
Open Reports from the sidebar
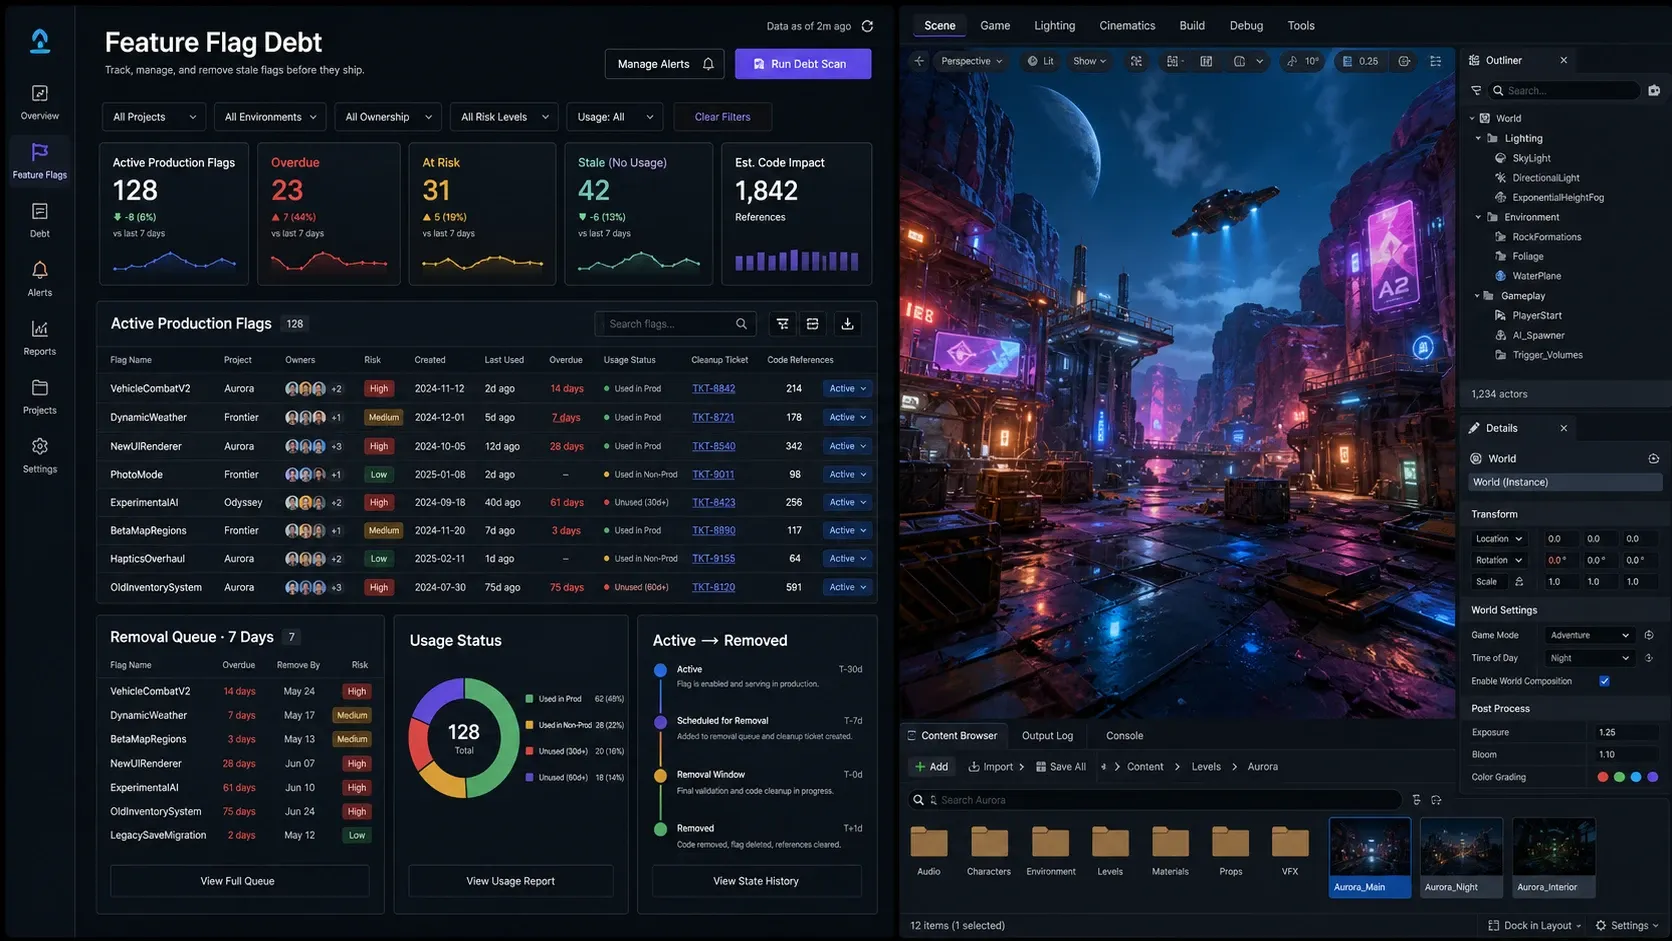point(40,338)
